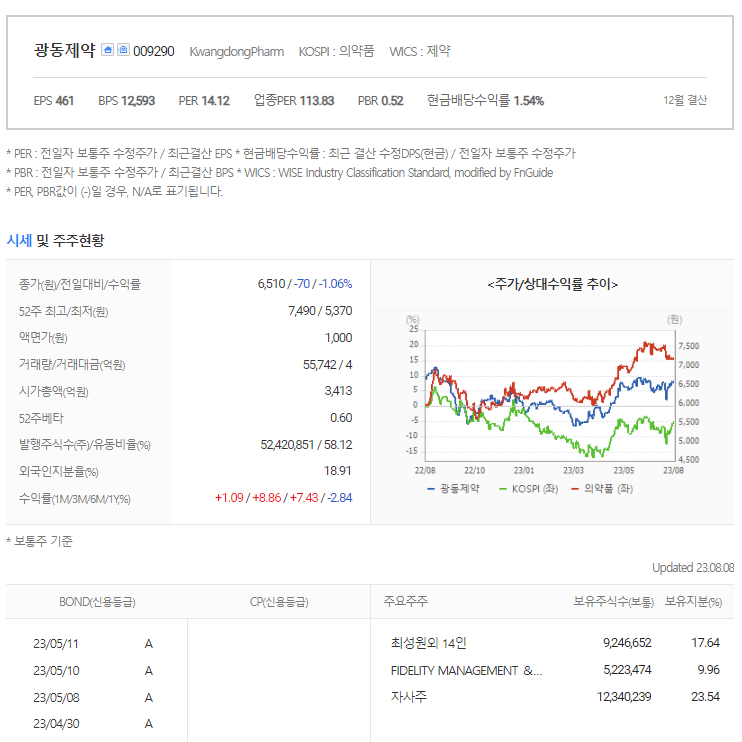742x742 pixels.
Task: Click the 현금배당수익률 1.54% value
Action: (x=485, y=100)
